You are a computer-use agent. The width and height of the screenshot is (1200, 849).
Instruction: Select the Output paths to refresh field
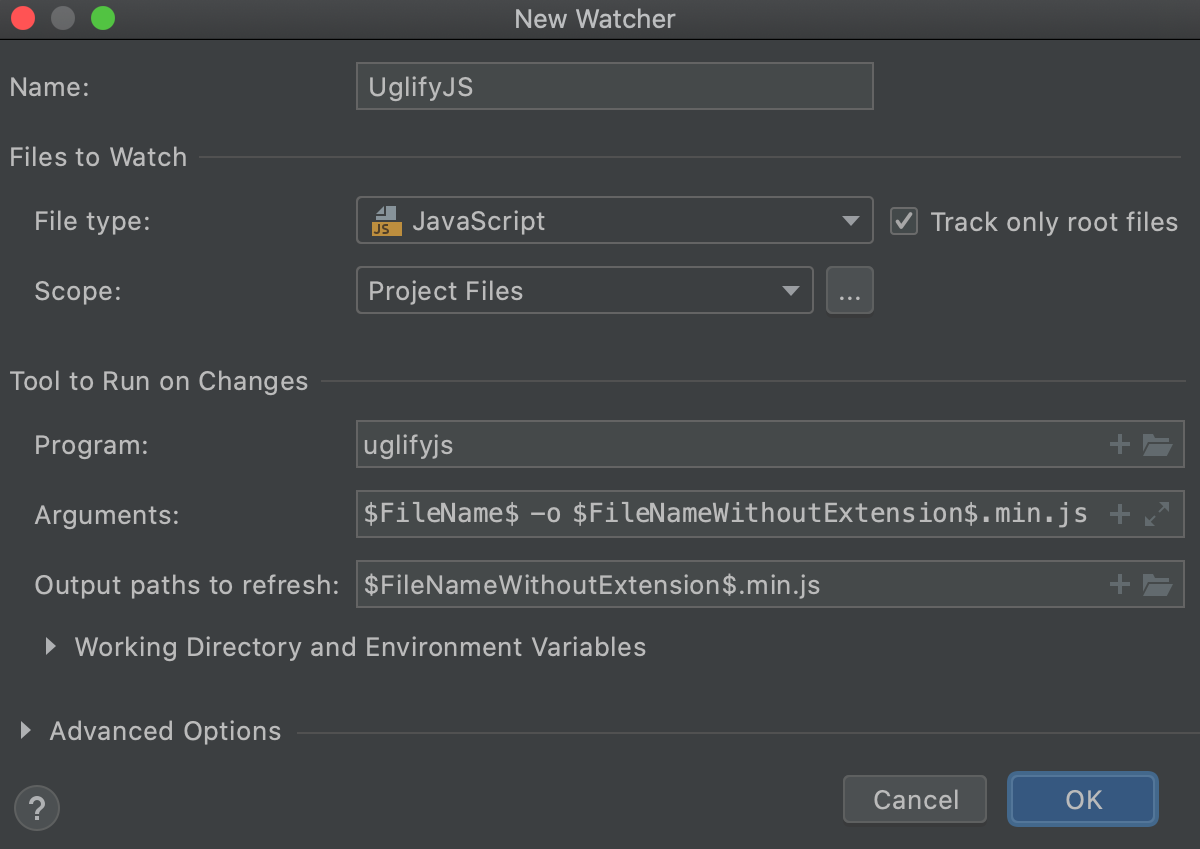click(700, 584)
